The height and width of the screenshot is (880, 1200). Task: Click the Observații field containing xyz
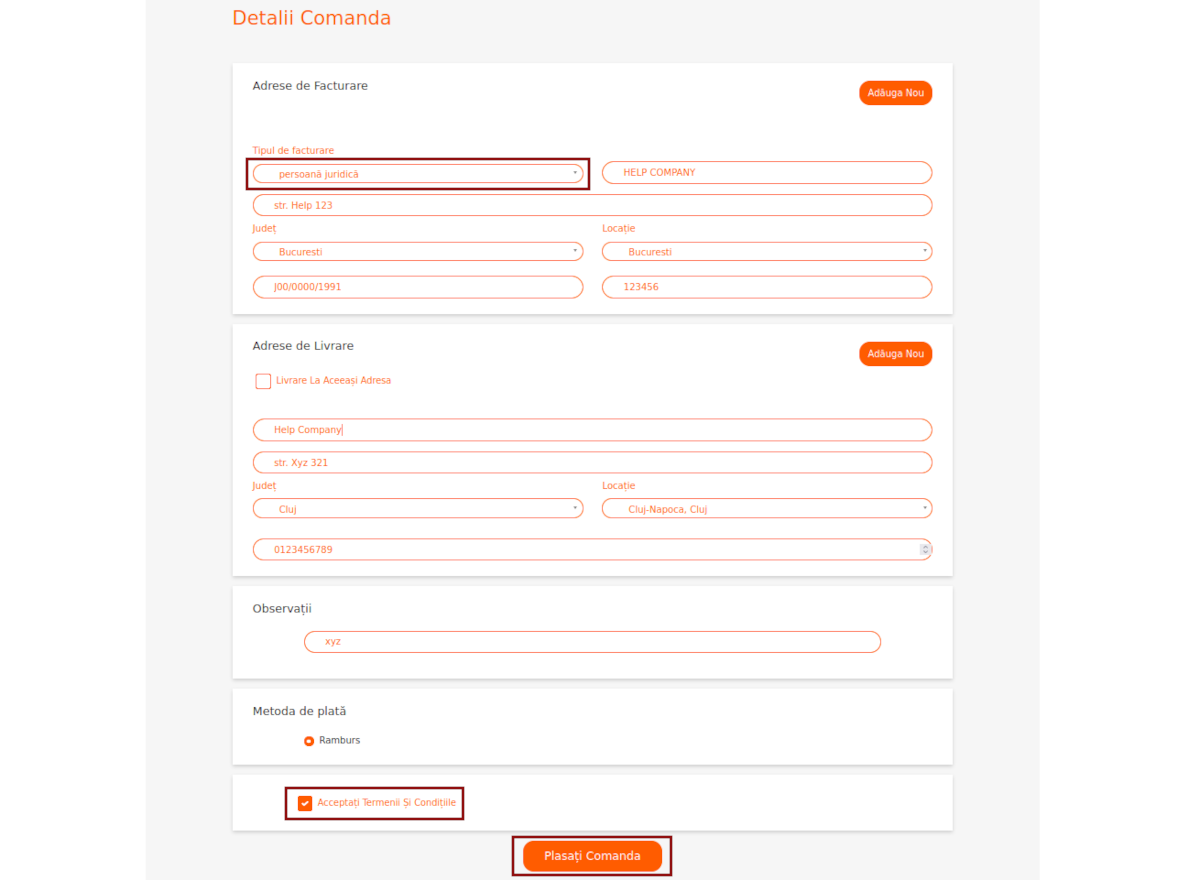pos(592,642)
